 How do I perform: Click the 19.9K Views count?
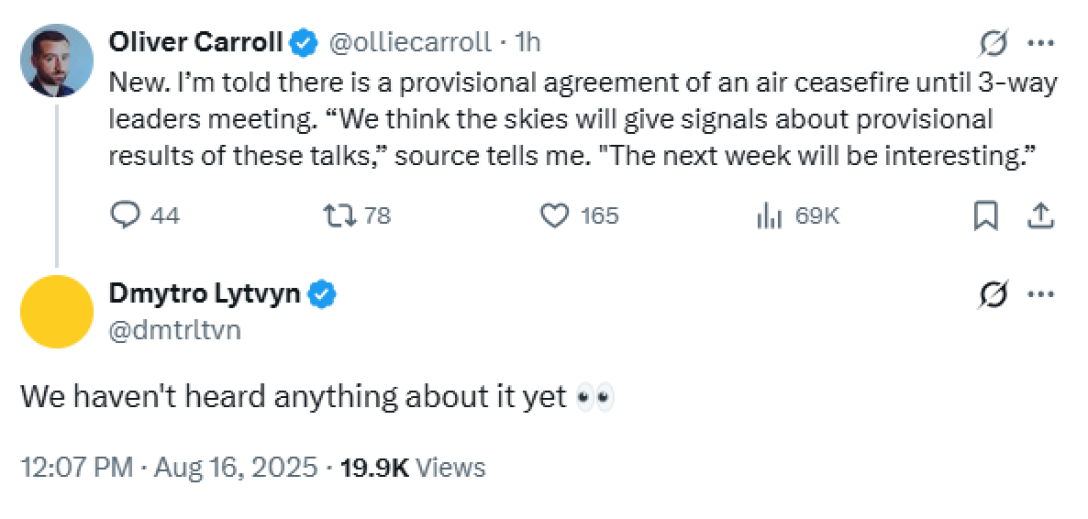pos(414,467)
